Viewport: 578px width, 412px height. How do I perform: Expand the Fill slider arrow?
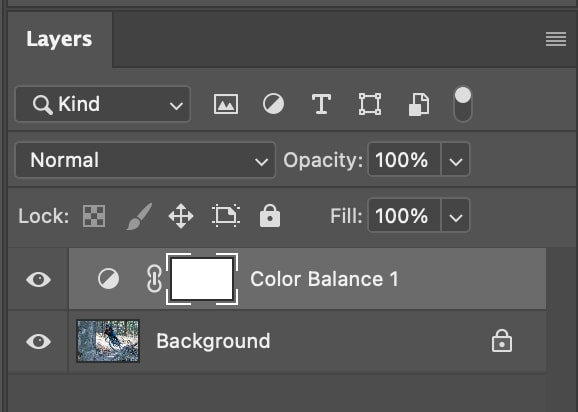[x=456, y=216]
